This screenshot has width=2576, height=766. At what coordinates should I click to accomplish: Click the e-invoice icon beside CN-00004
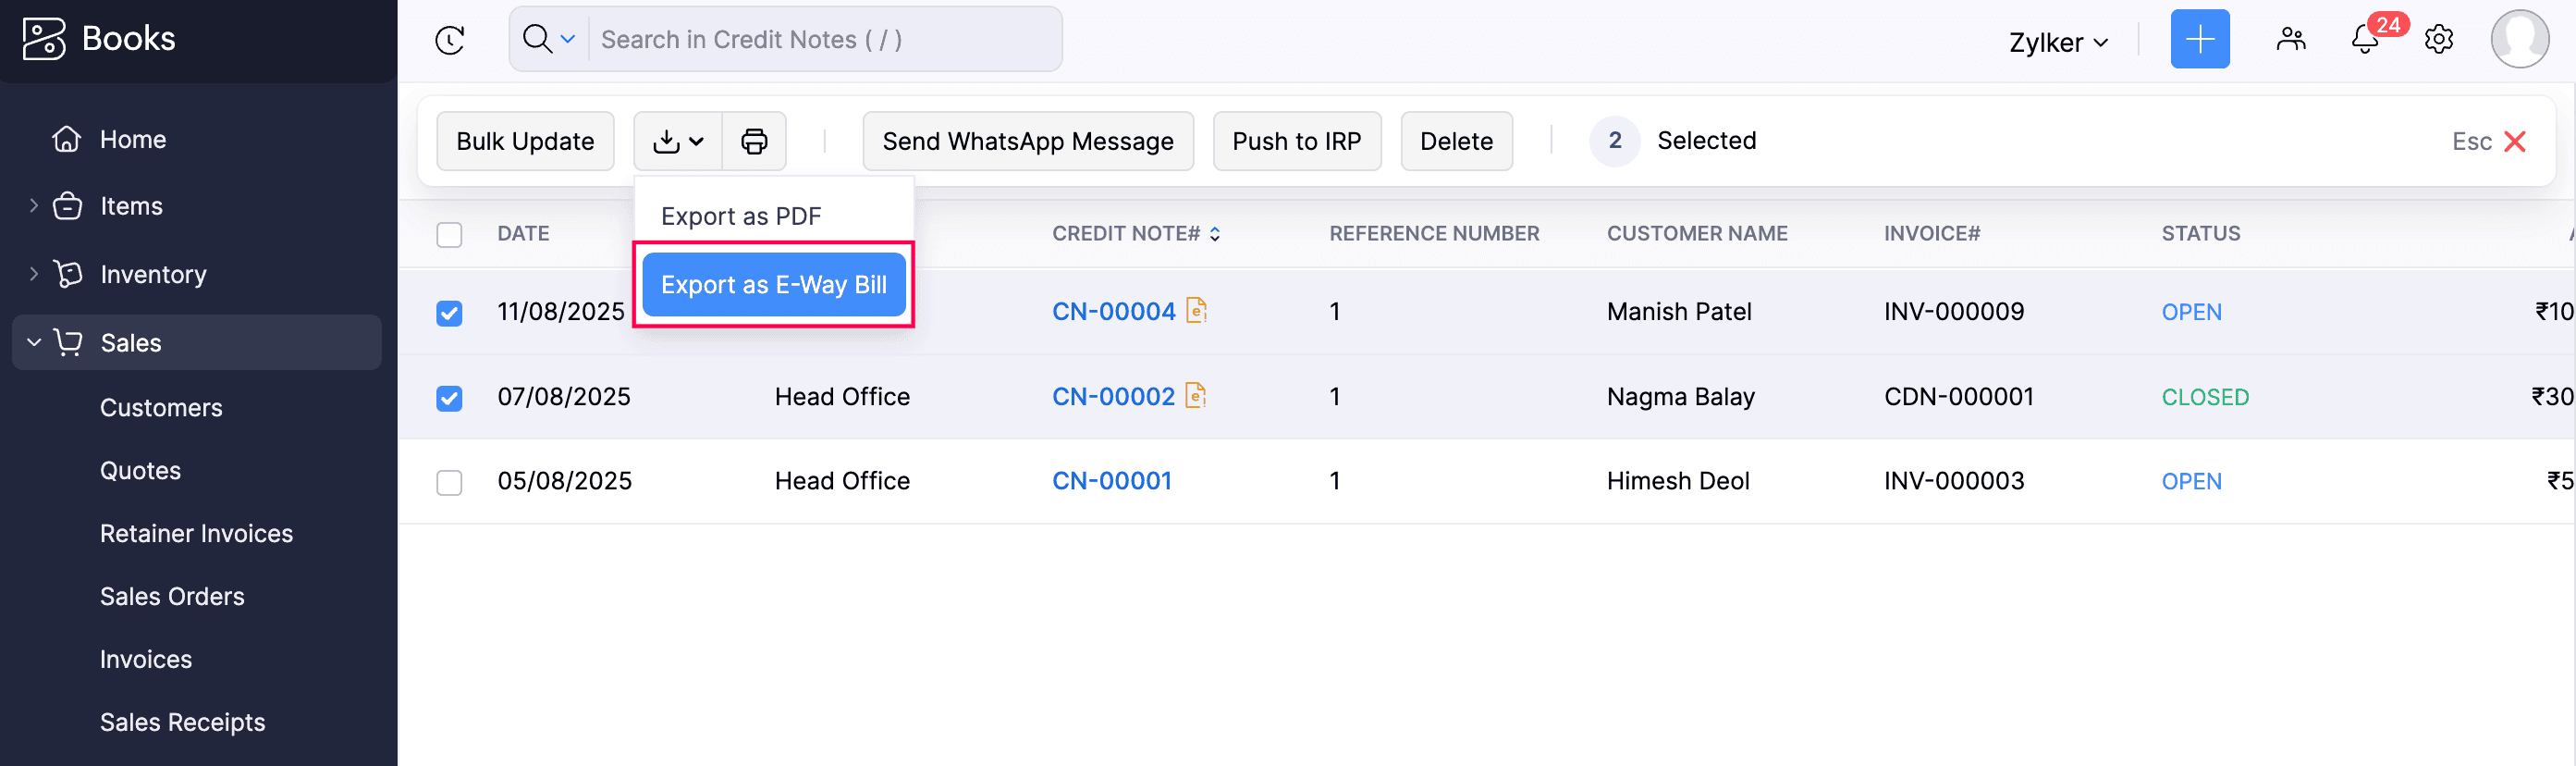click(1196, 311)
